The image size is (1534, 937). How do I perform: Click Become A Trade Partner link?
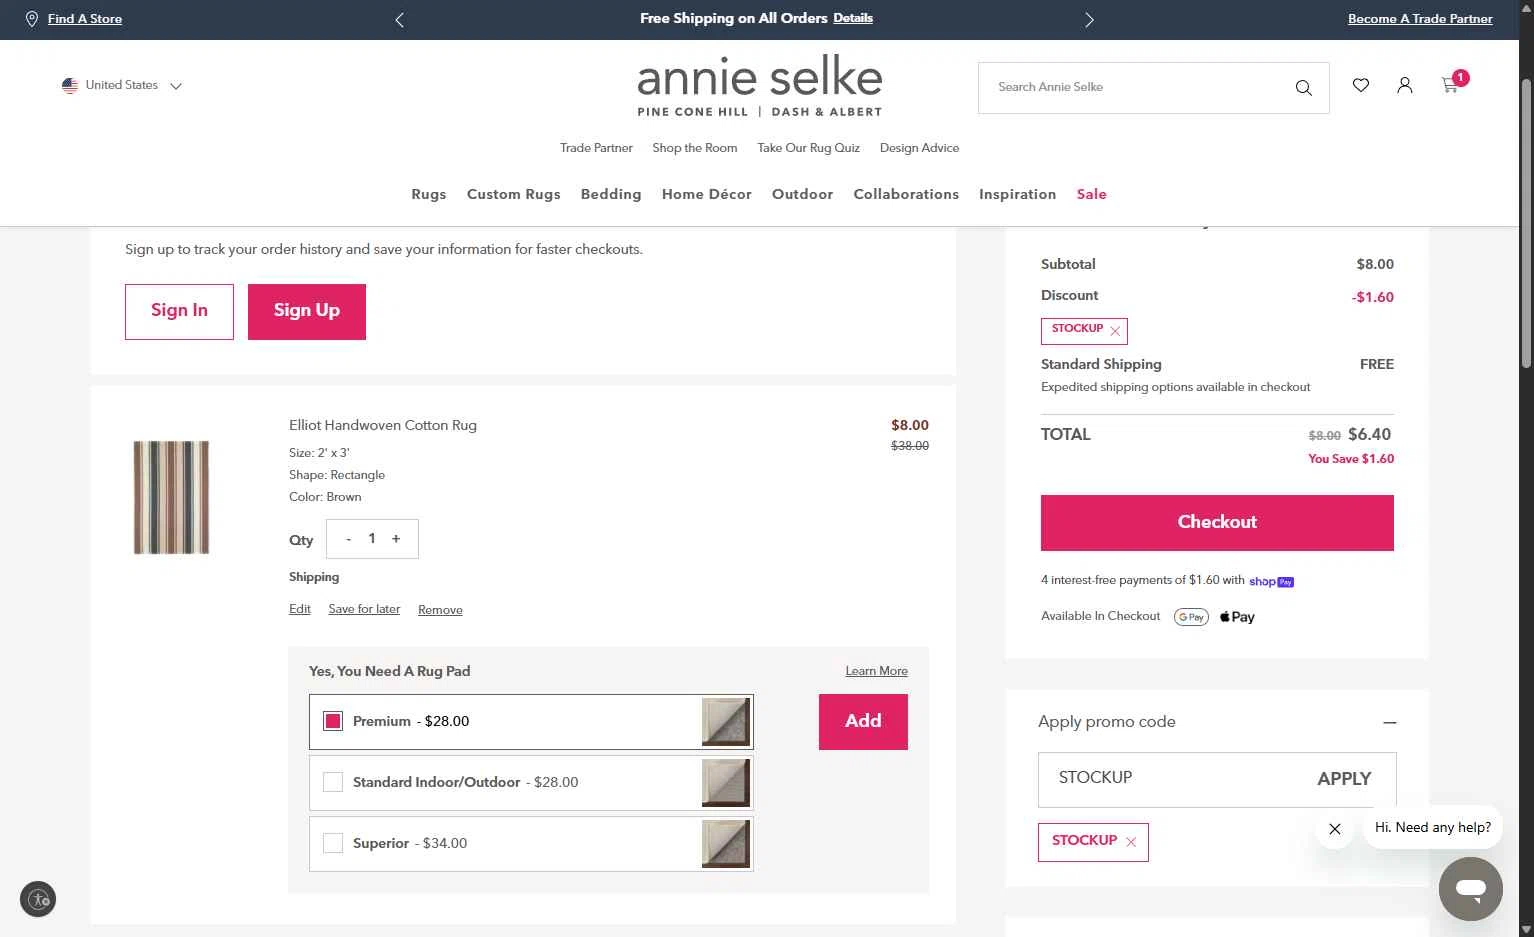click(1420, 19)
